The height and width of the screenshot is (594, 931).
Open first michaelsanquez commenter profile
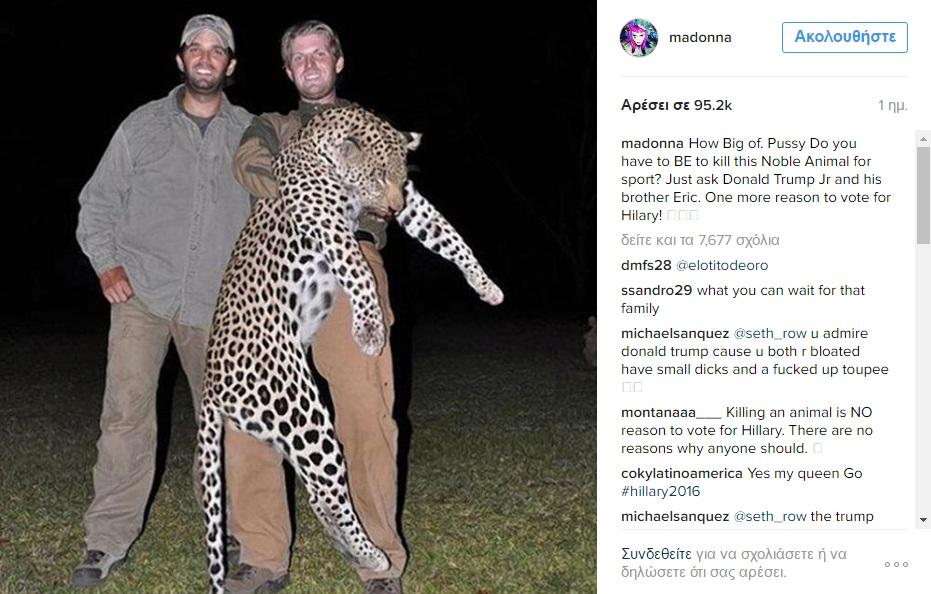tap(676, 333)
